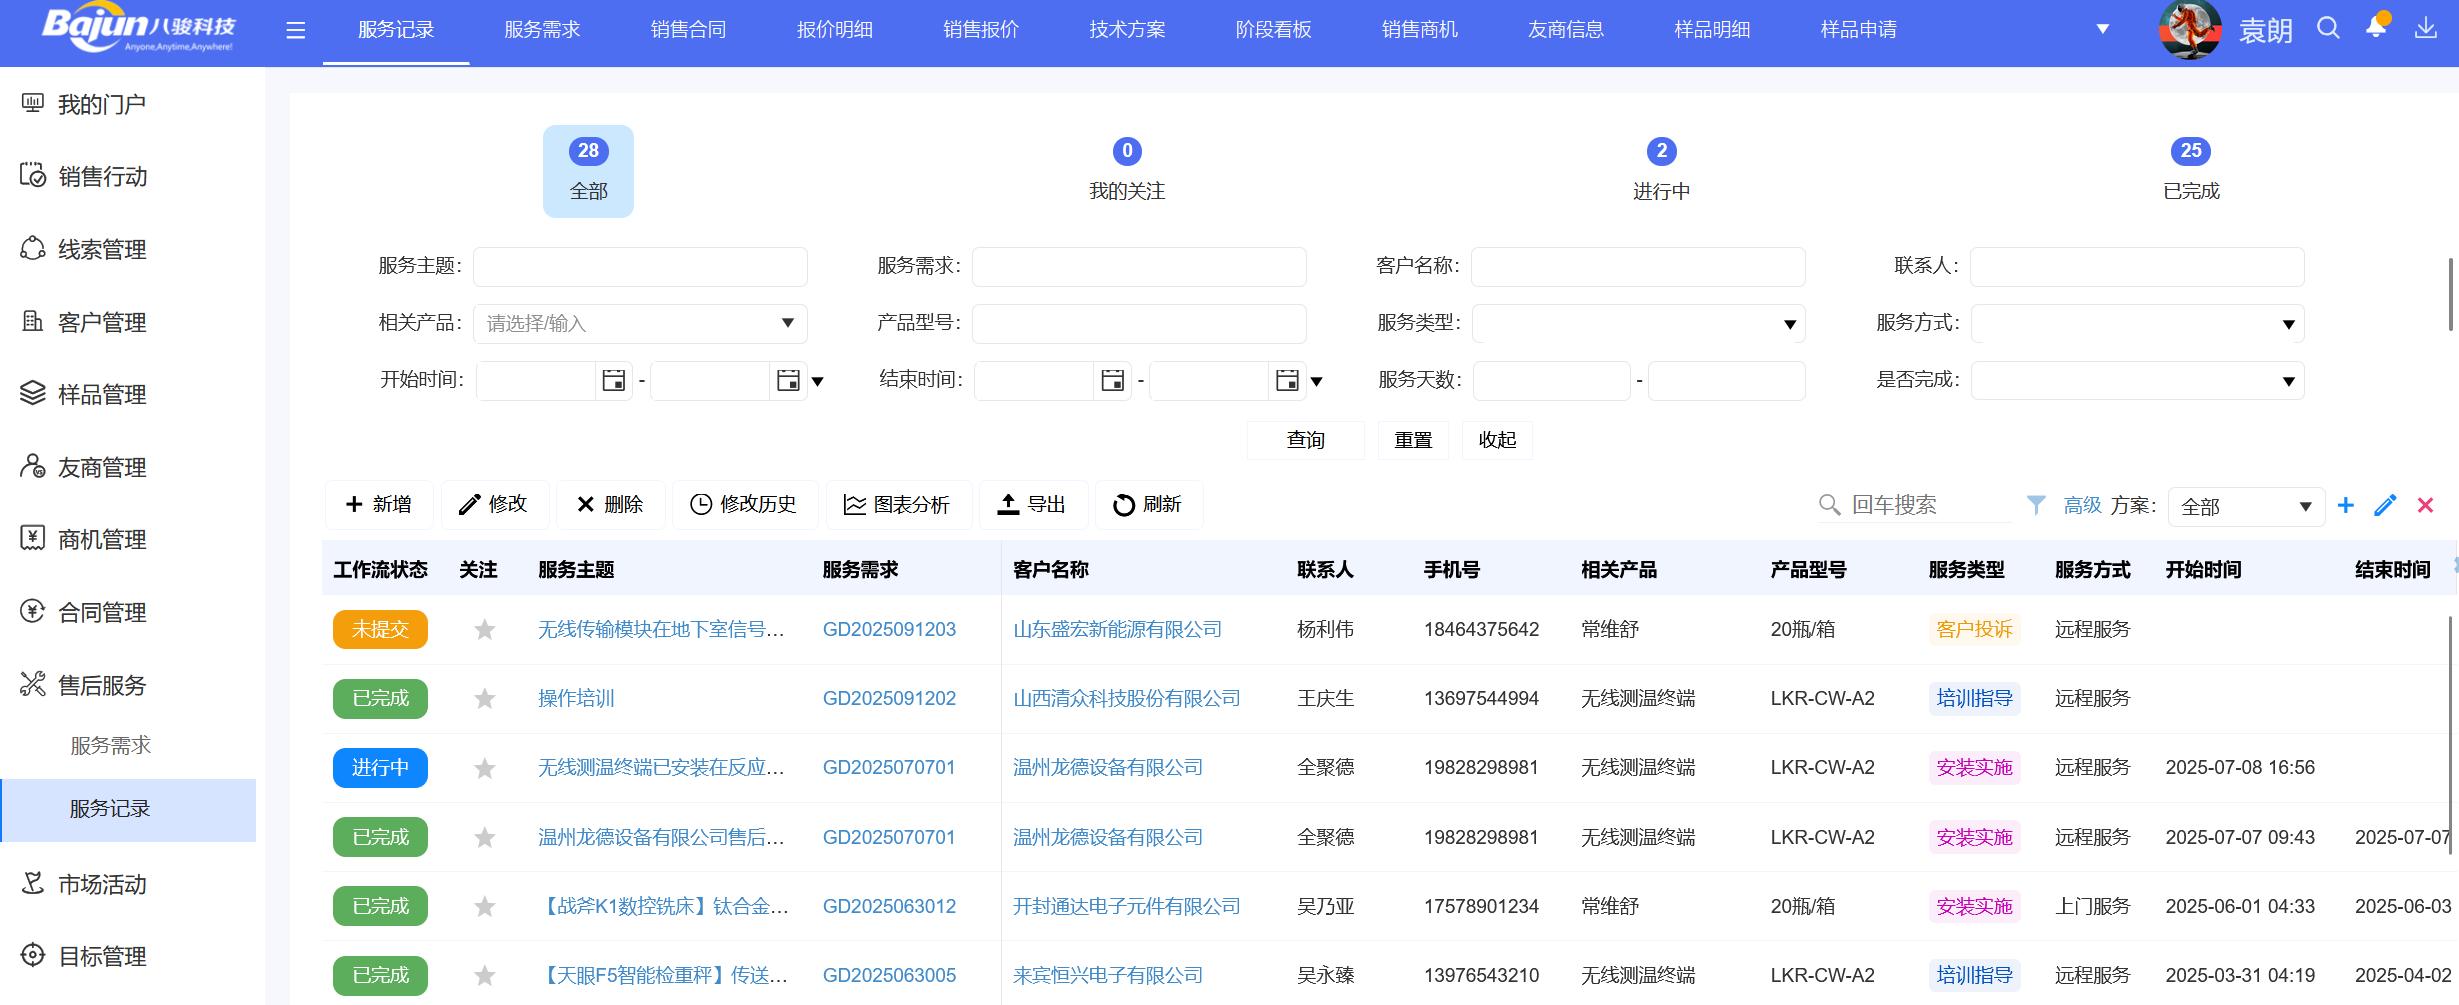Star the 无线传输模块 service record row
Viewport: 2459px width, 1005px height.
tap(485, 629)
